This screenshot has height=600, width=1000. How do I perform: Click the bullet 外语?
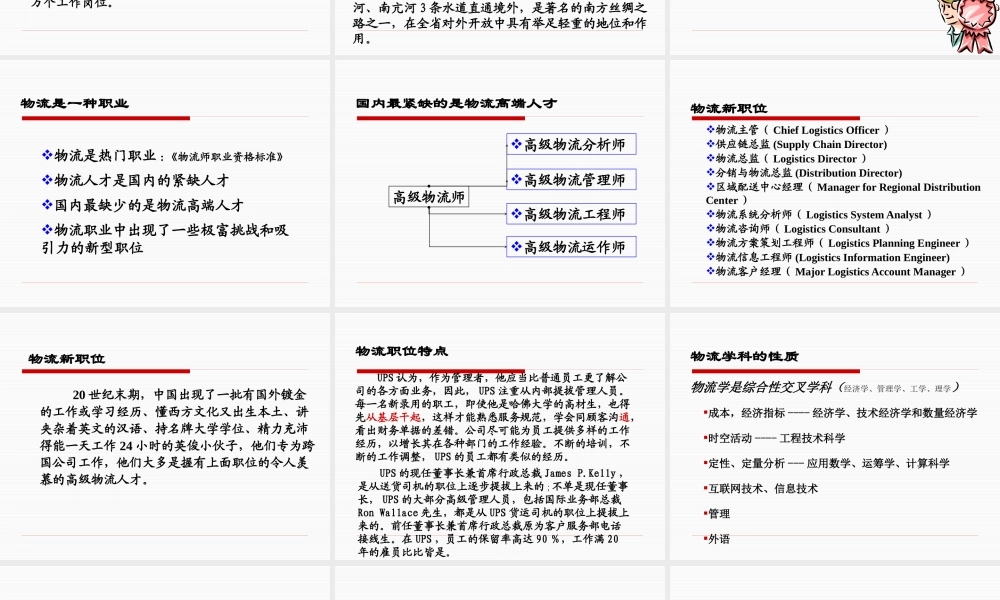click(x=717, y=539)
